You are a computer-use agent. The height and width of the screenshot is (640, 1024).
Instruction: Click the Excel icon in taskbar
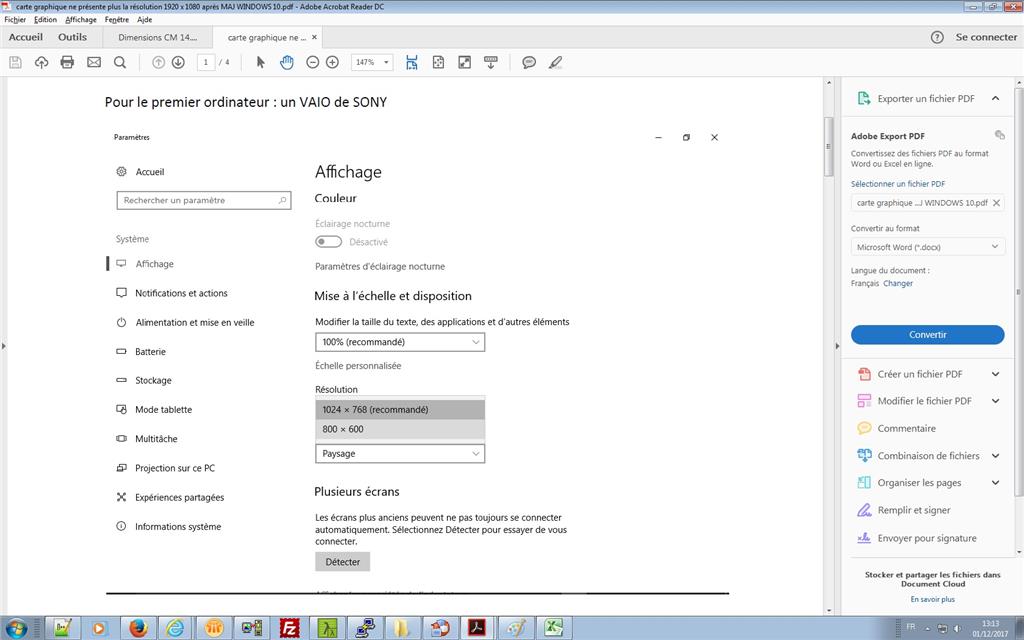pos(554,628)
